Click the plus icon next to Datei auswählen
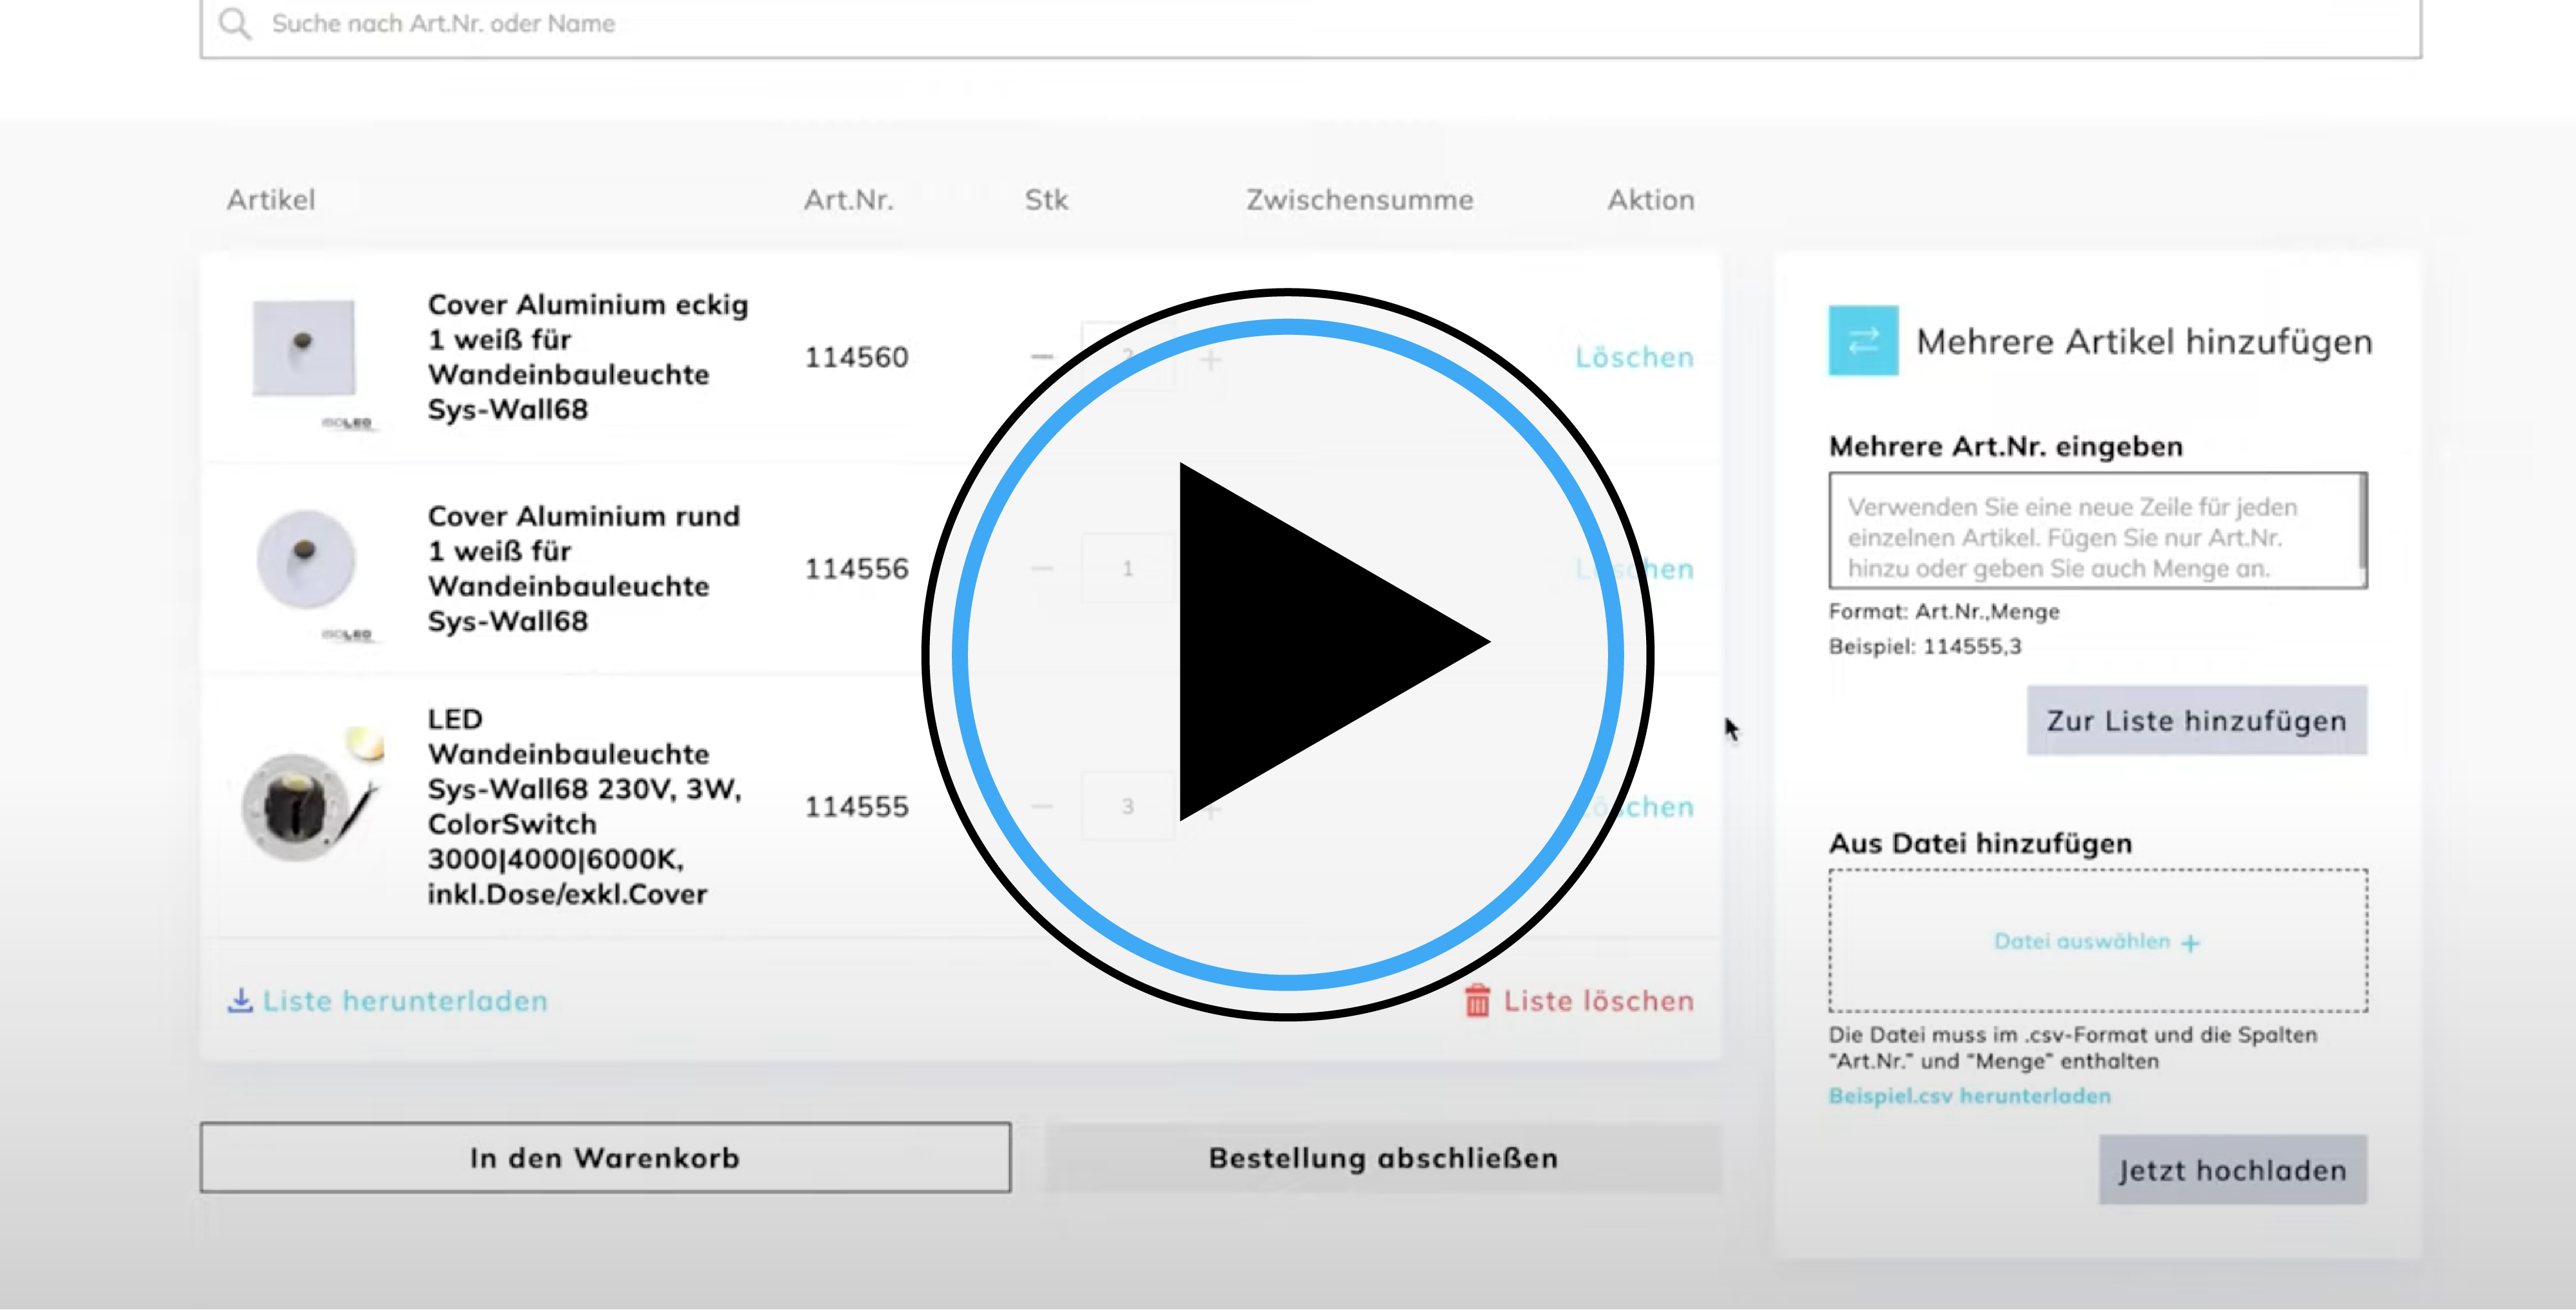2576x1310 pixels. (x=2191, y=943)
